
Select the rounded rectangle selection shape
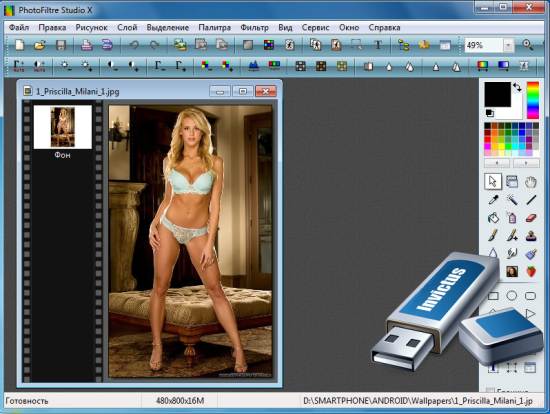coord(530,296)
